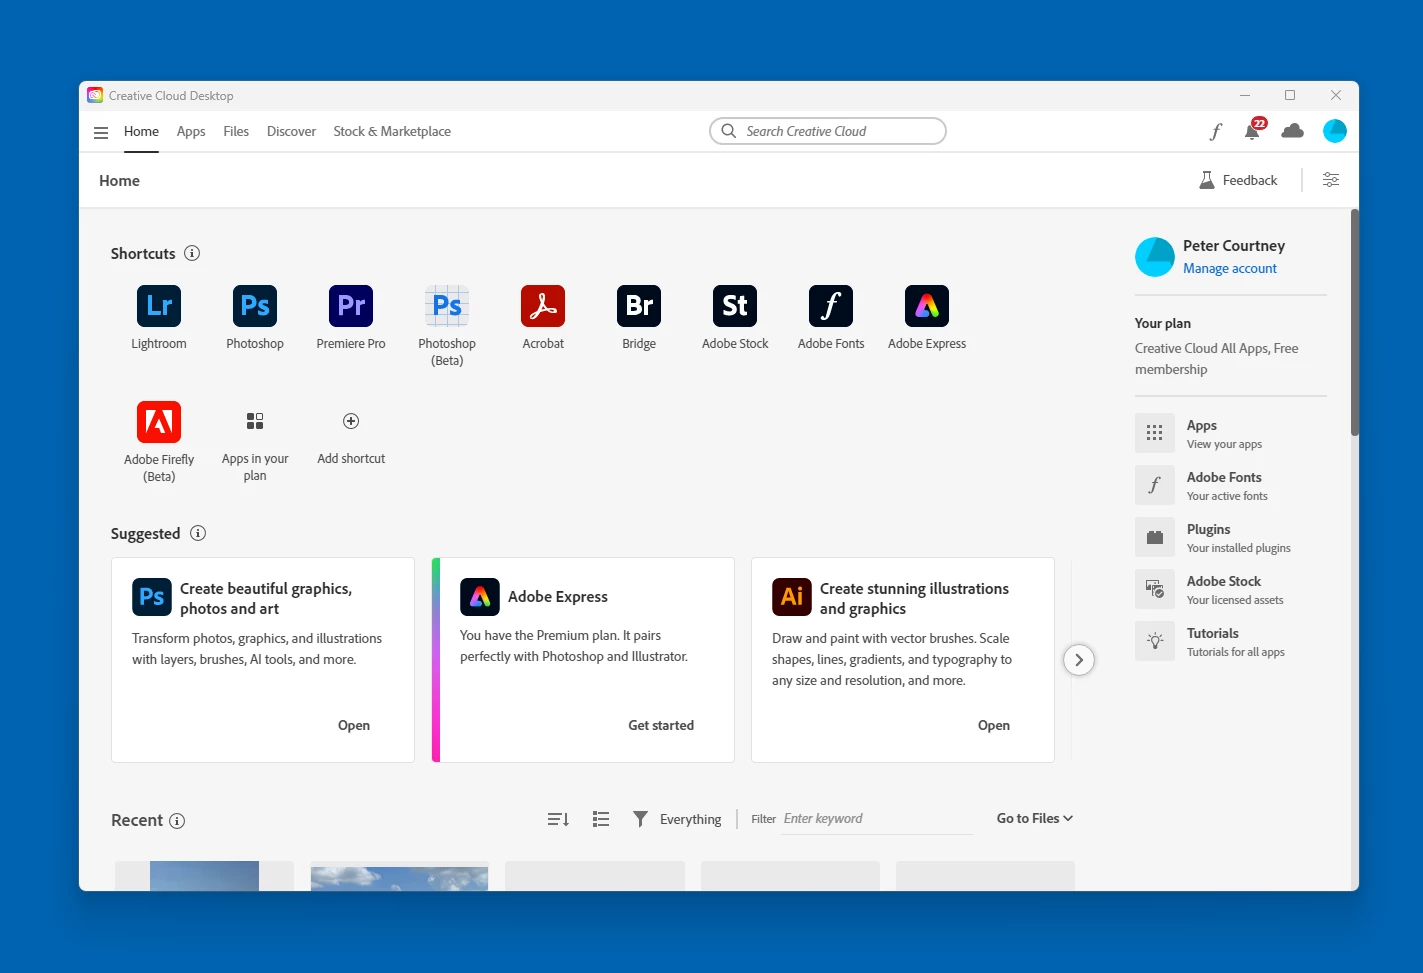Switch Recent to list view
Screen dimensions: 1423x973
pyautogui.click(x=601, y=819)
